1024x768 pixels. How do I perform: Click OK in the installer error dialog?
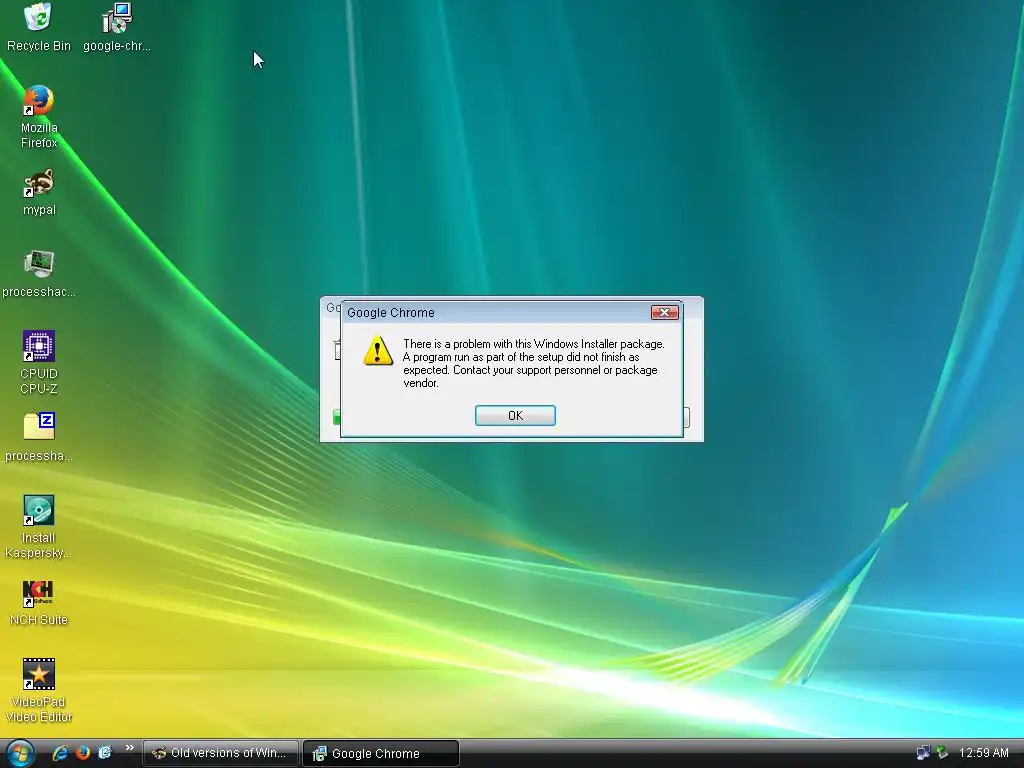point(515,415)
